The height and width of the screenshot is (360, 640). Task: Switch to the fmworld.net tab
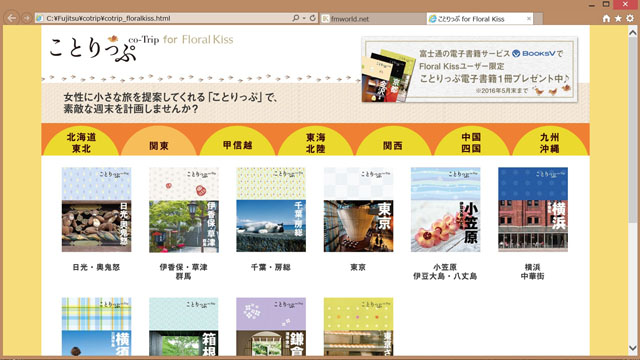(x=373, y=19)
